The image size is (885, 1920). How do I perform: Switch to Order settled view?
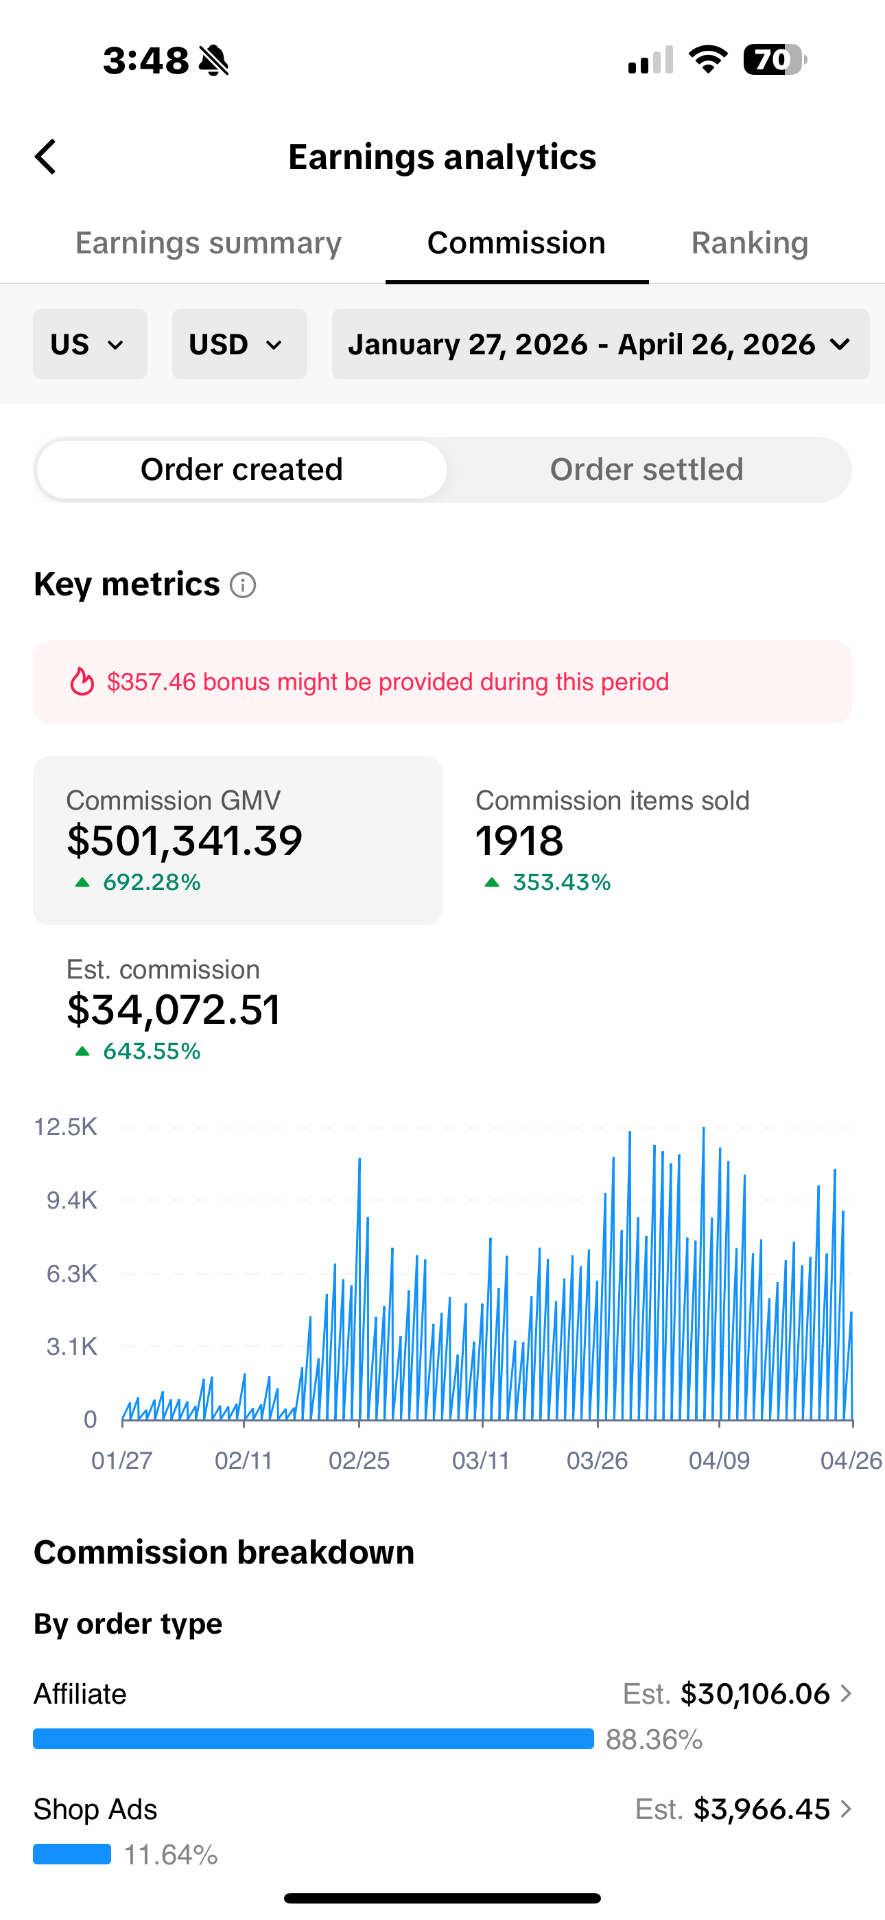(x=647, y=469)
